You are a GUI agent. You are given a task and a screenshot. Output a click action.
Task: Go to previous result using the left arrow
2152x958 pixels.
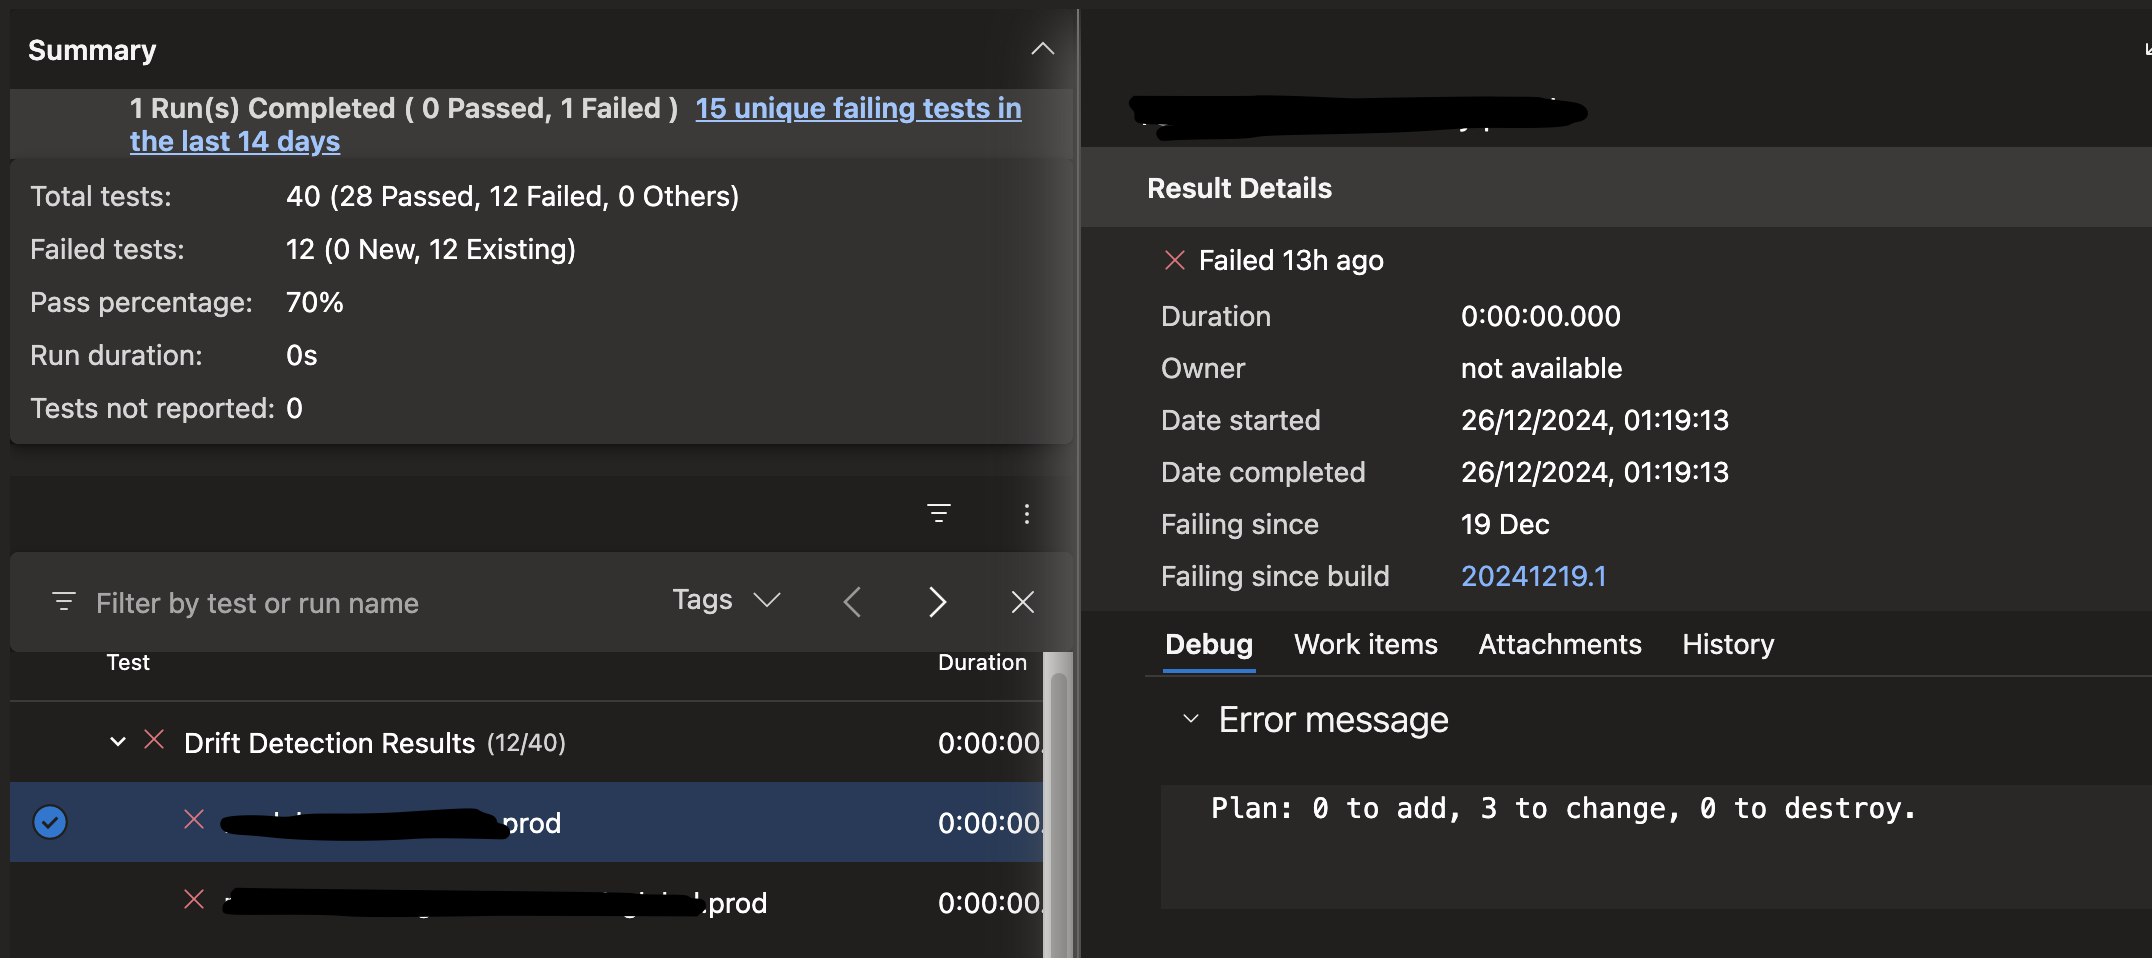(x=851, y=601)
